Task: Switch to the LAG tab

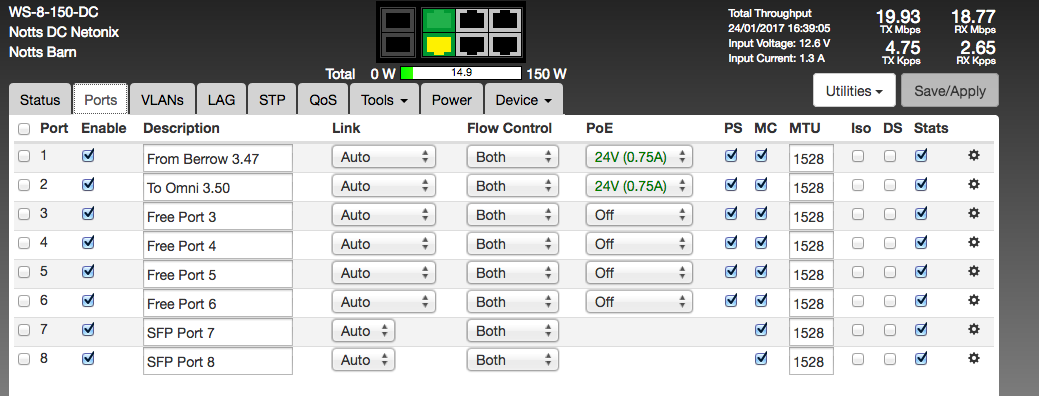Action: pyautogui.click(x=221, y=100)
